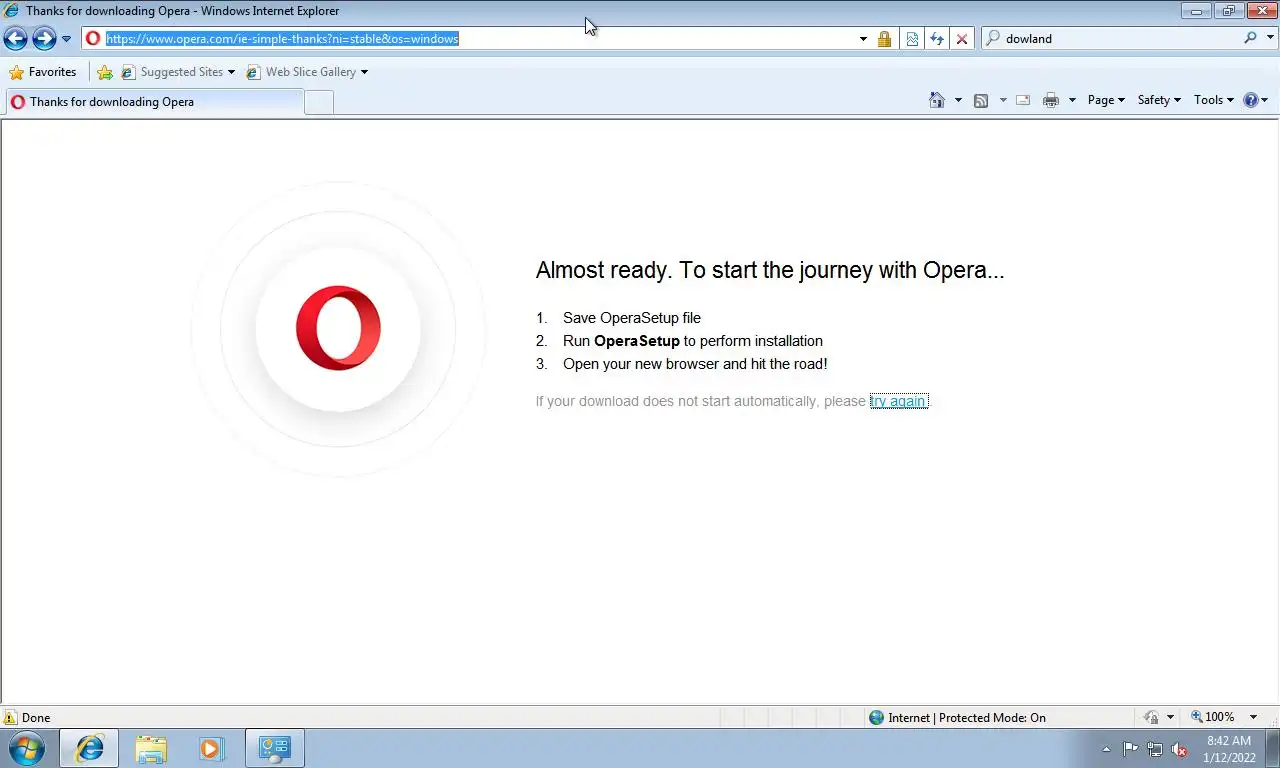The image size is (1280, 768).
Task: Click the status bar privacy/pop-up icon
Action: click(1151, 717)
